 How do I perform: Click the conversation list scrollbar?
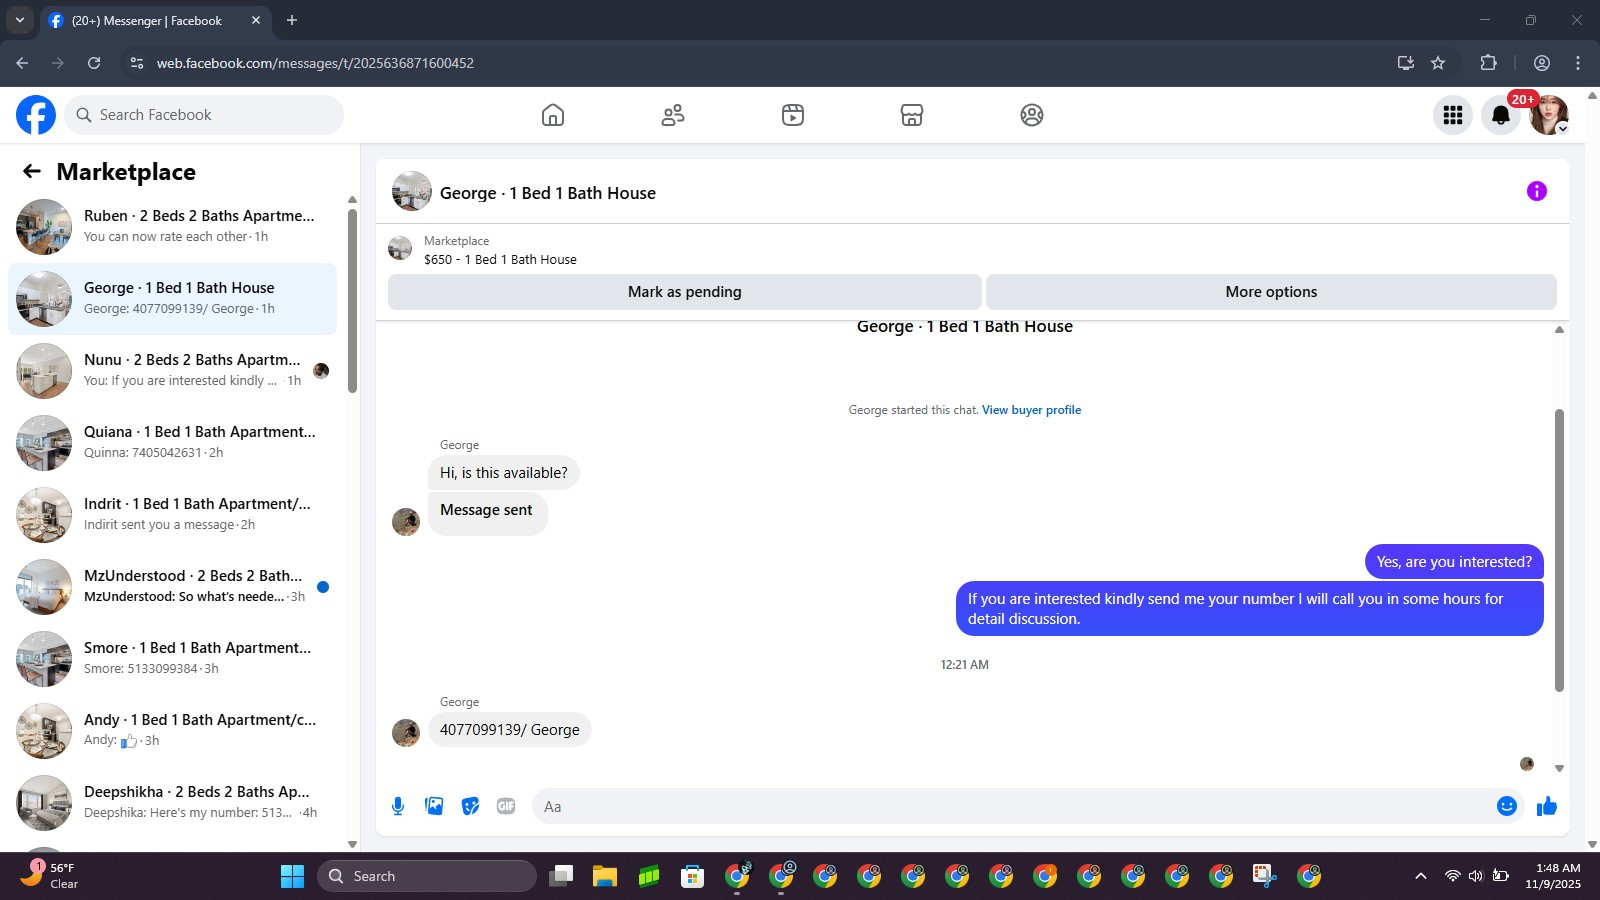pyautogui.click(x=352, y=300)
